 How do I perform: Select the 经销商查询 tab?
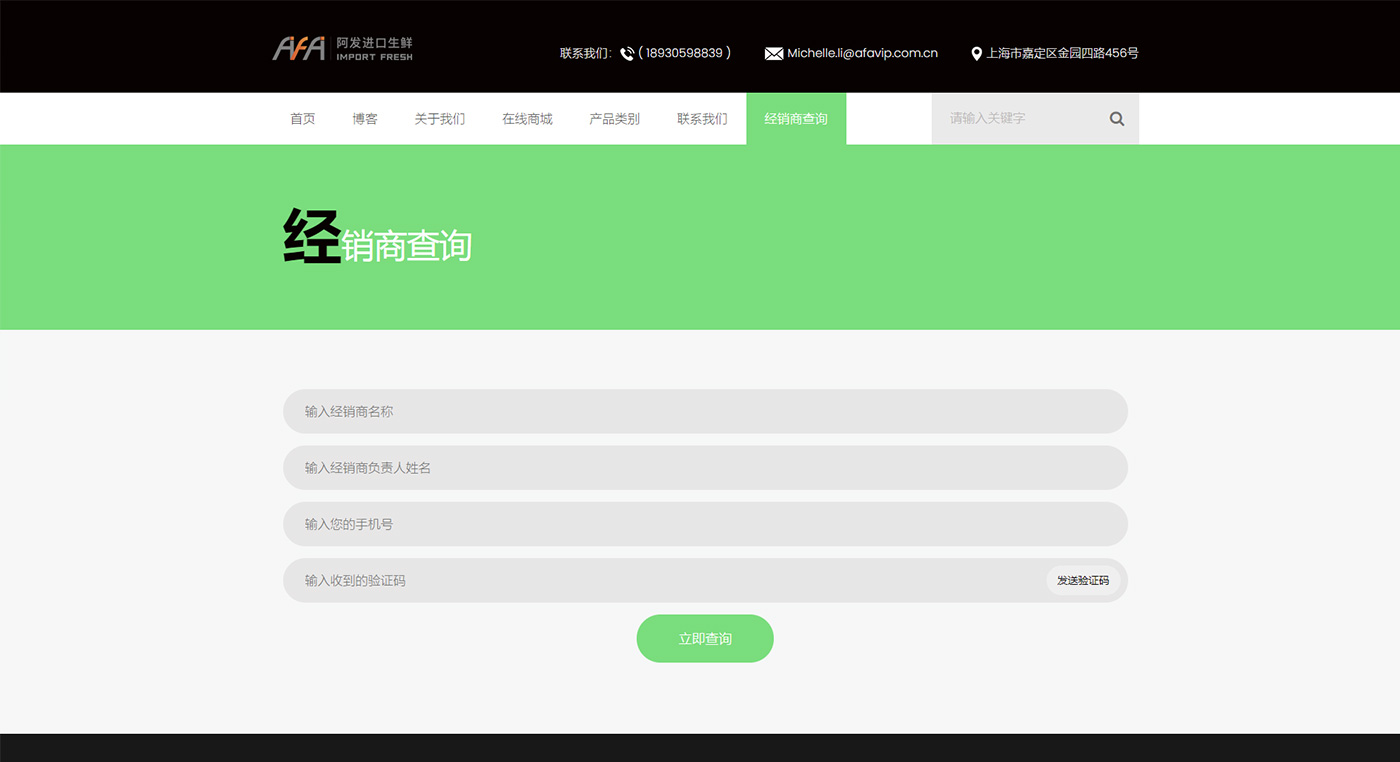(x=796, y=119)
